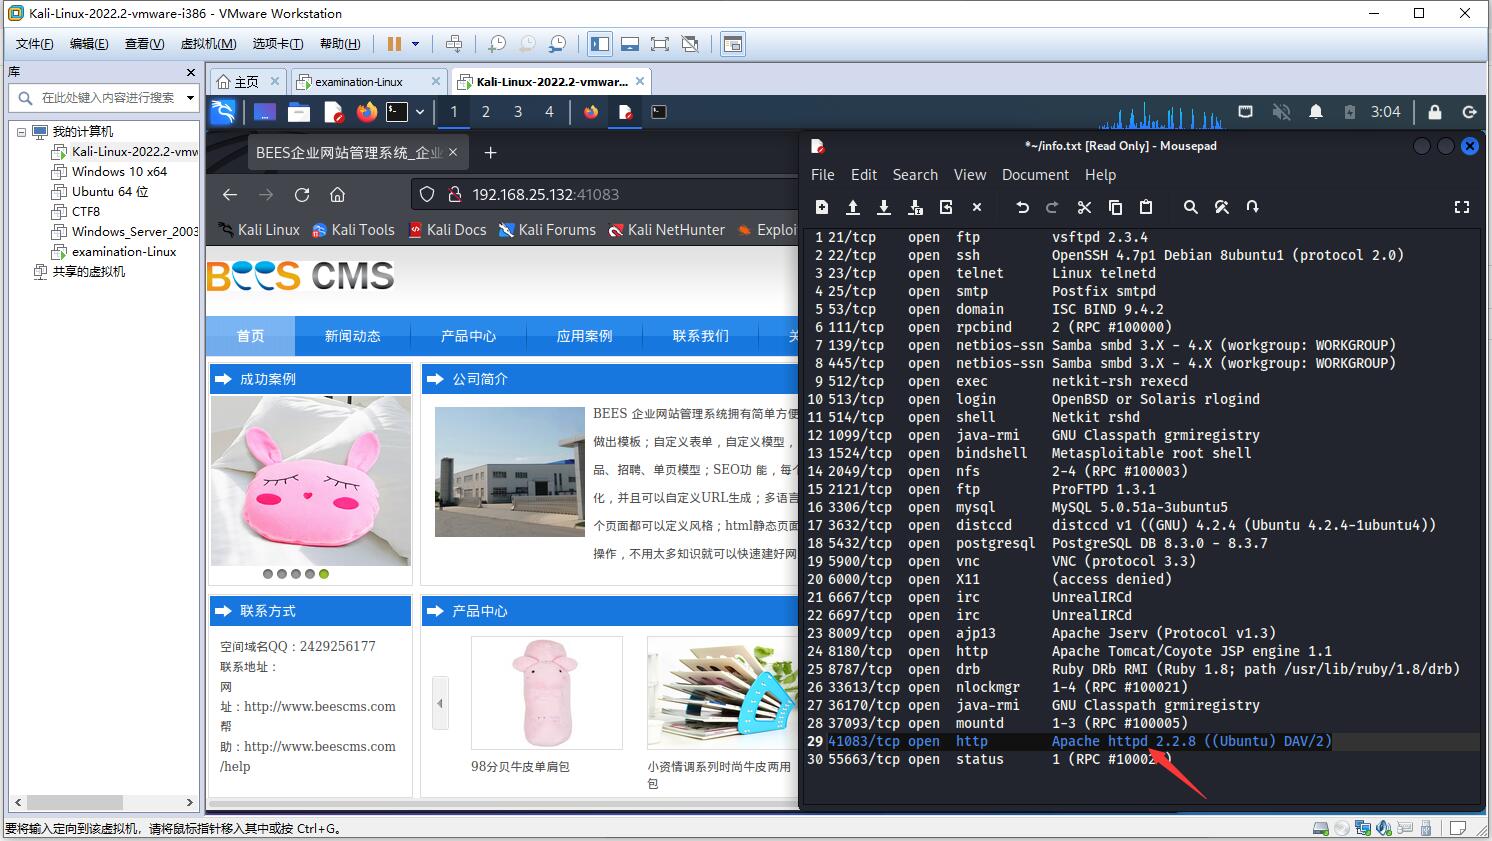Open 产品中心 in the BEES CMS navigation
This screenshot has height=841, width=1492.
469,336
